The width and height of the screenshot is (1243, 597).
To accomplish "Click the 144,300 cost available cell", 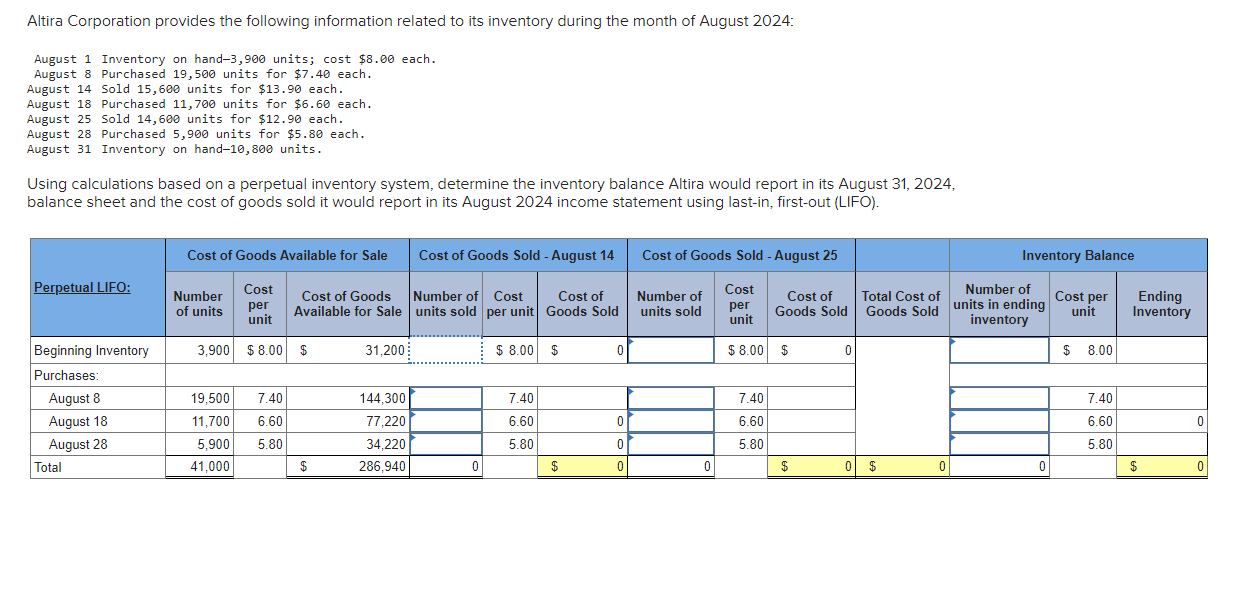I will pyautogui.click(x=350, y=398).
